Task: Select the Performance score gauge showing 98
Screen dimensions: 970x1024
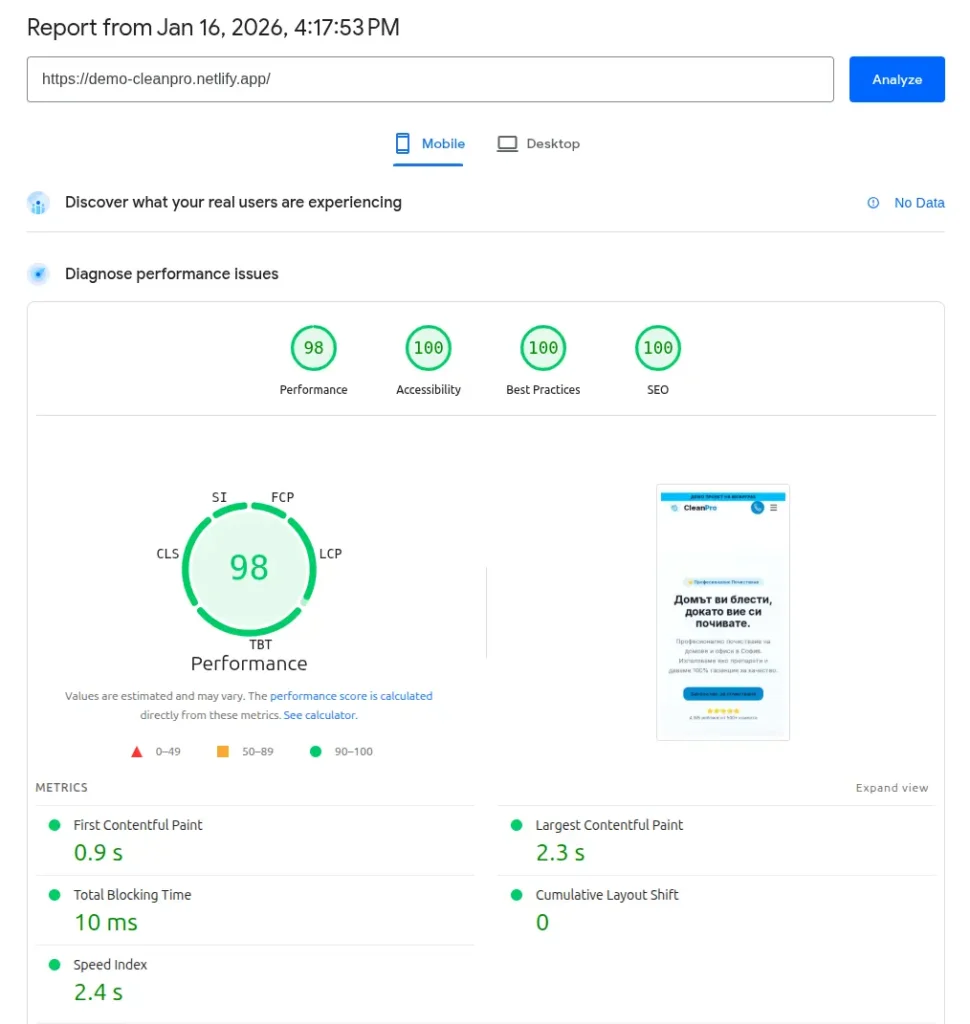Action: (313, 348)
